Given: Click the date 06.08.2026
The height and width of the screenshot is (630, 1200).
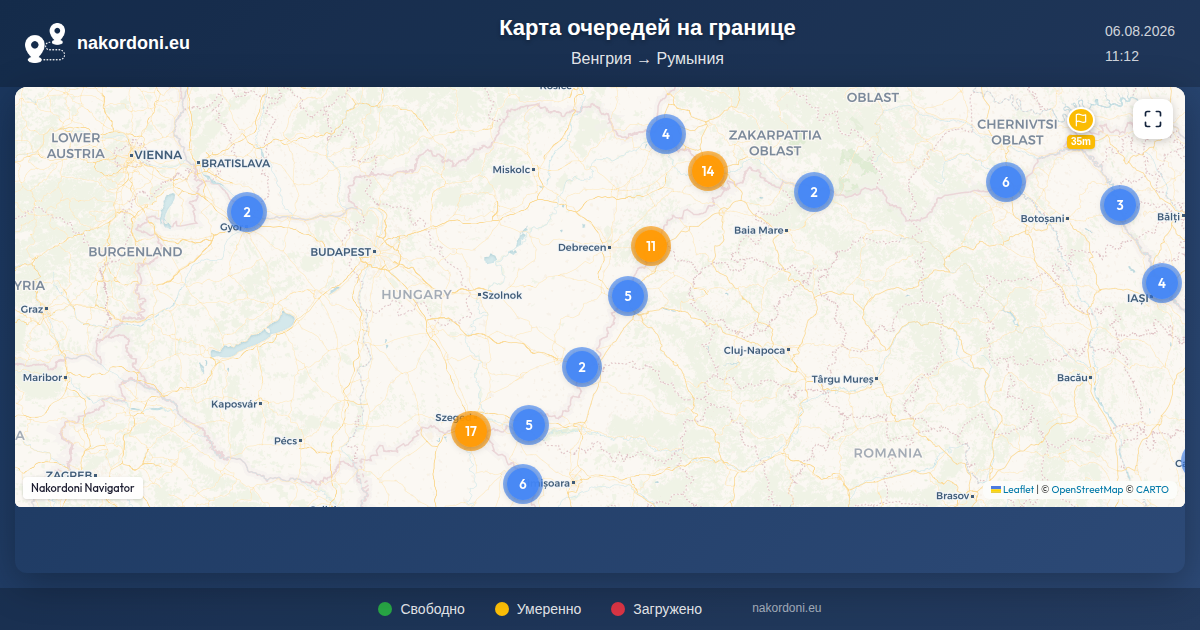Looking at the screenshot, I should click(x=1140, y=31).
